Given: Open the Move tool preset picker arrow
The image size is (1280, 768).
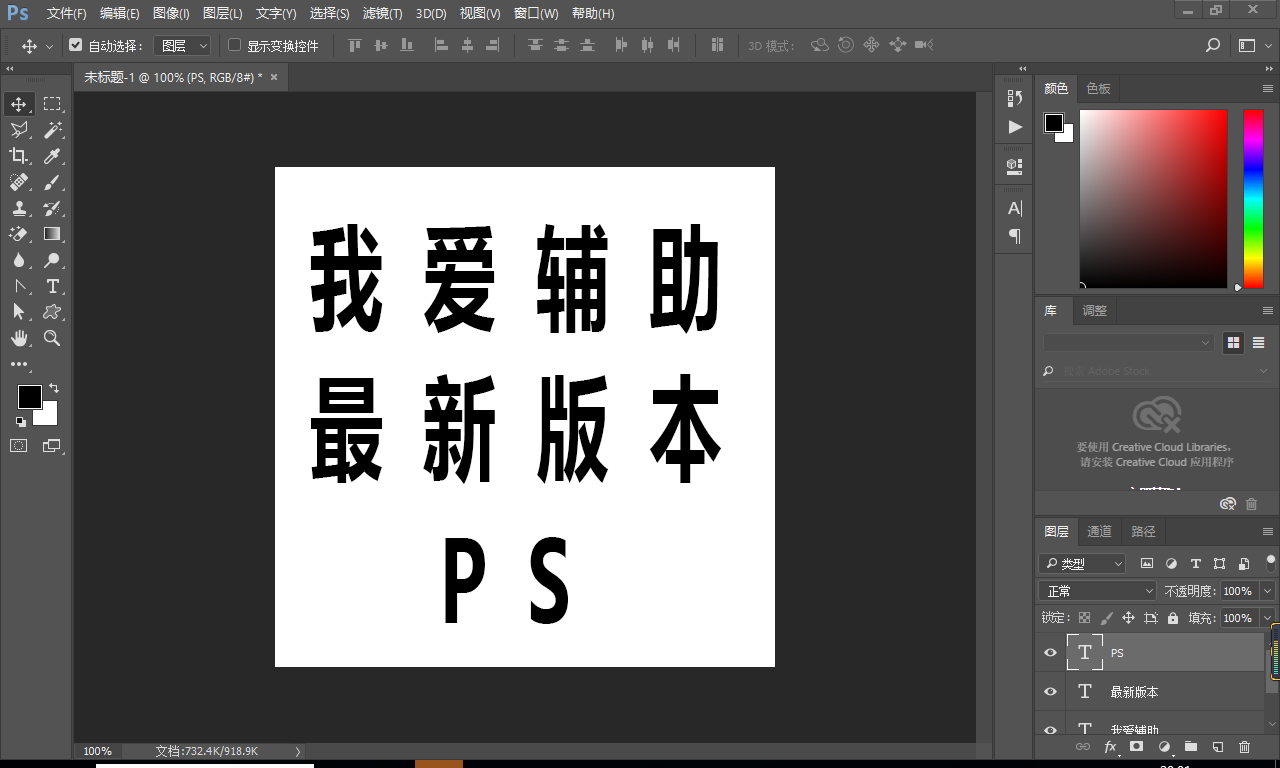Looking at the screenshot, I should tap(49, 46).
